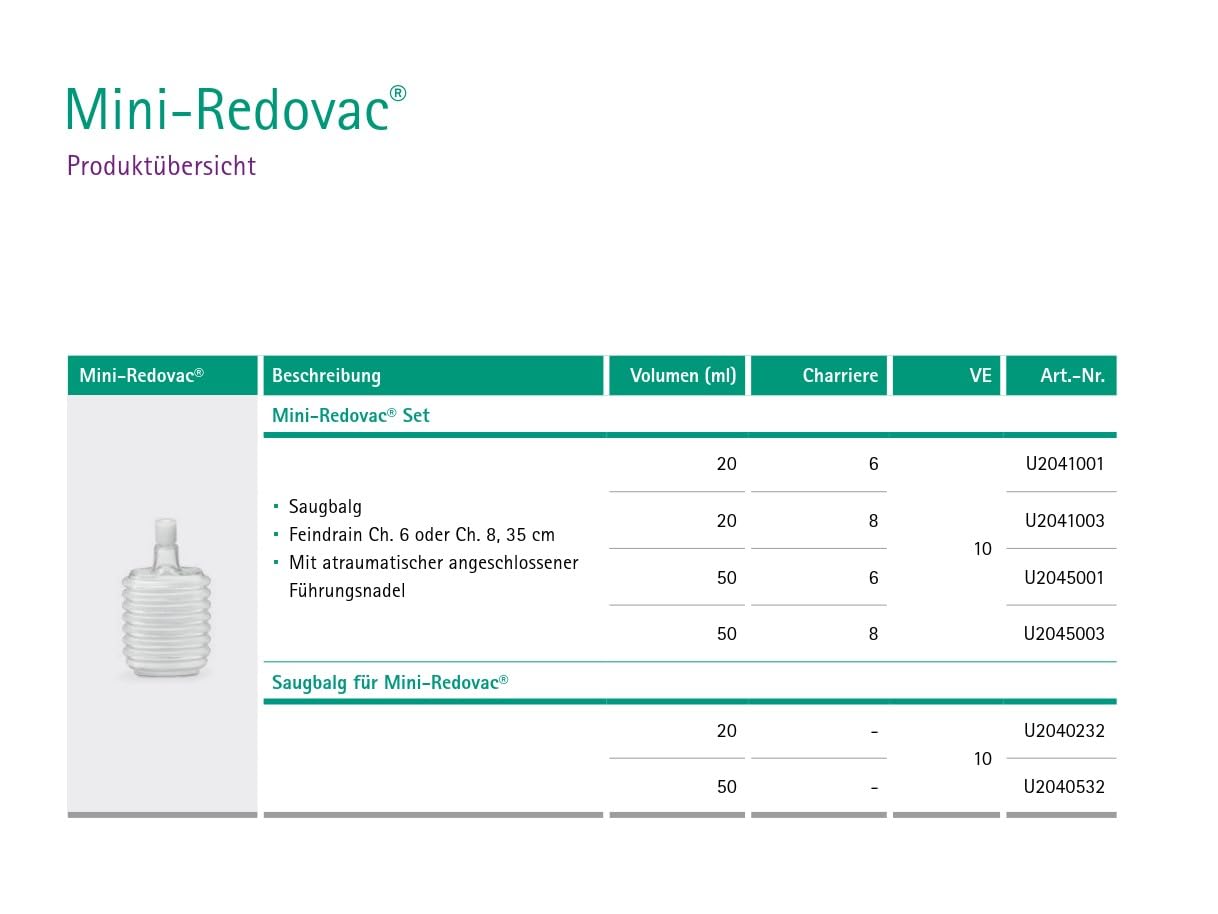The image size is (1218, 914).
Task: Click the Mini-Redovac page title
Action: pos(236,109)
